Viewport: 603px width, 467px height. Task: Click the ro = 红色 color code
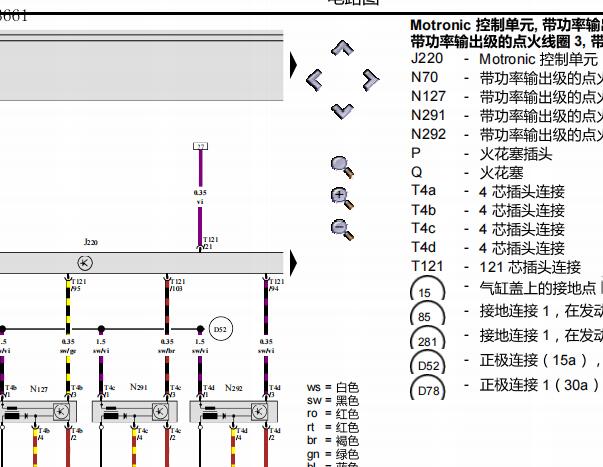coord(333,414)
